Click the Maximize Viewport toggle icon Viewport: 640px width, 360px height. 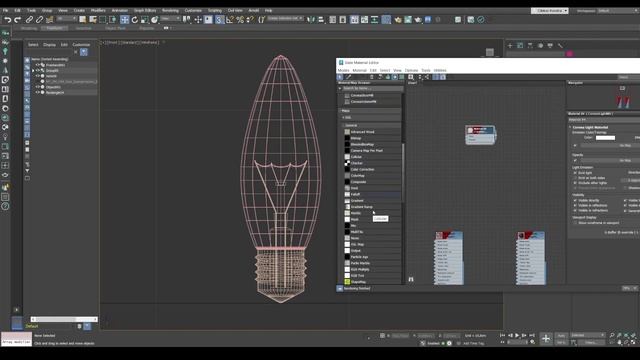pos(634,342)
